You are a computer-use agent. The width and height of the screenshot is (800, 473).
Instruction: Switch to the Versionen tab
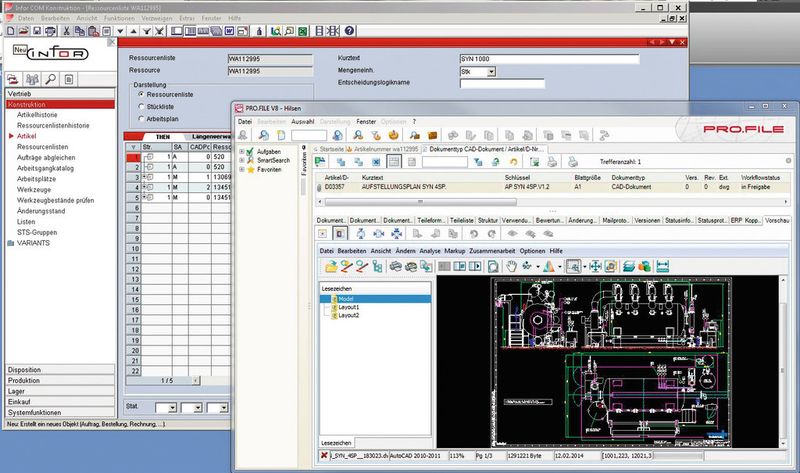tap(647, 220)
